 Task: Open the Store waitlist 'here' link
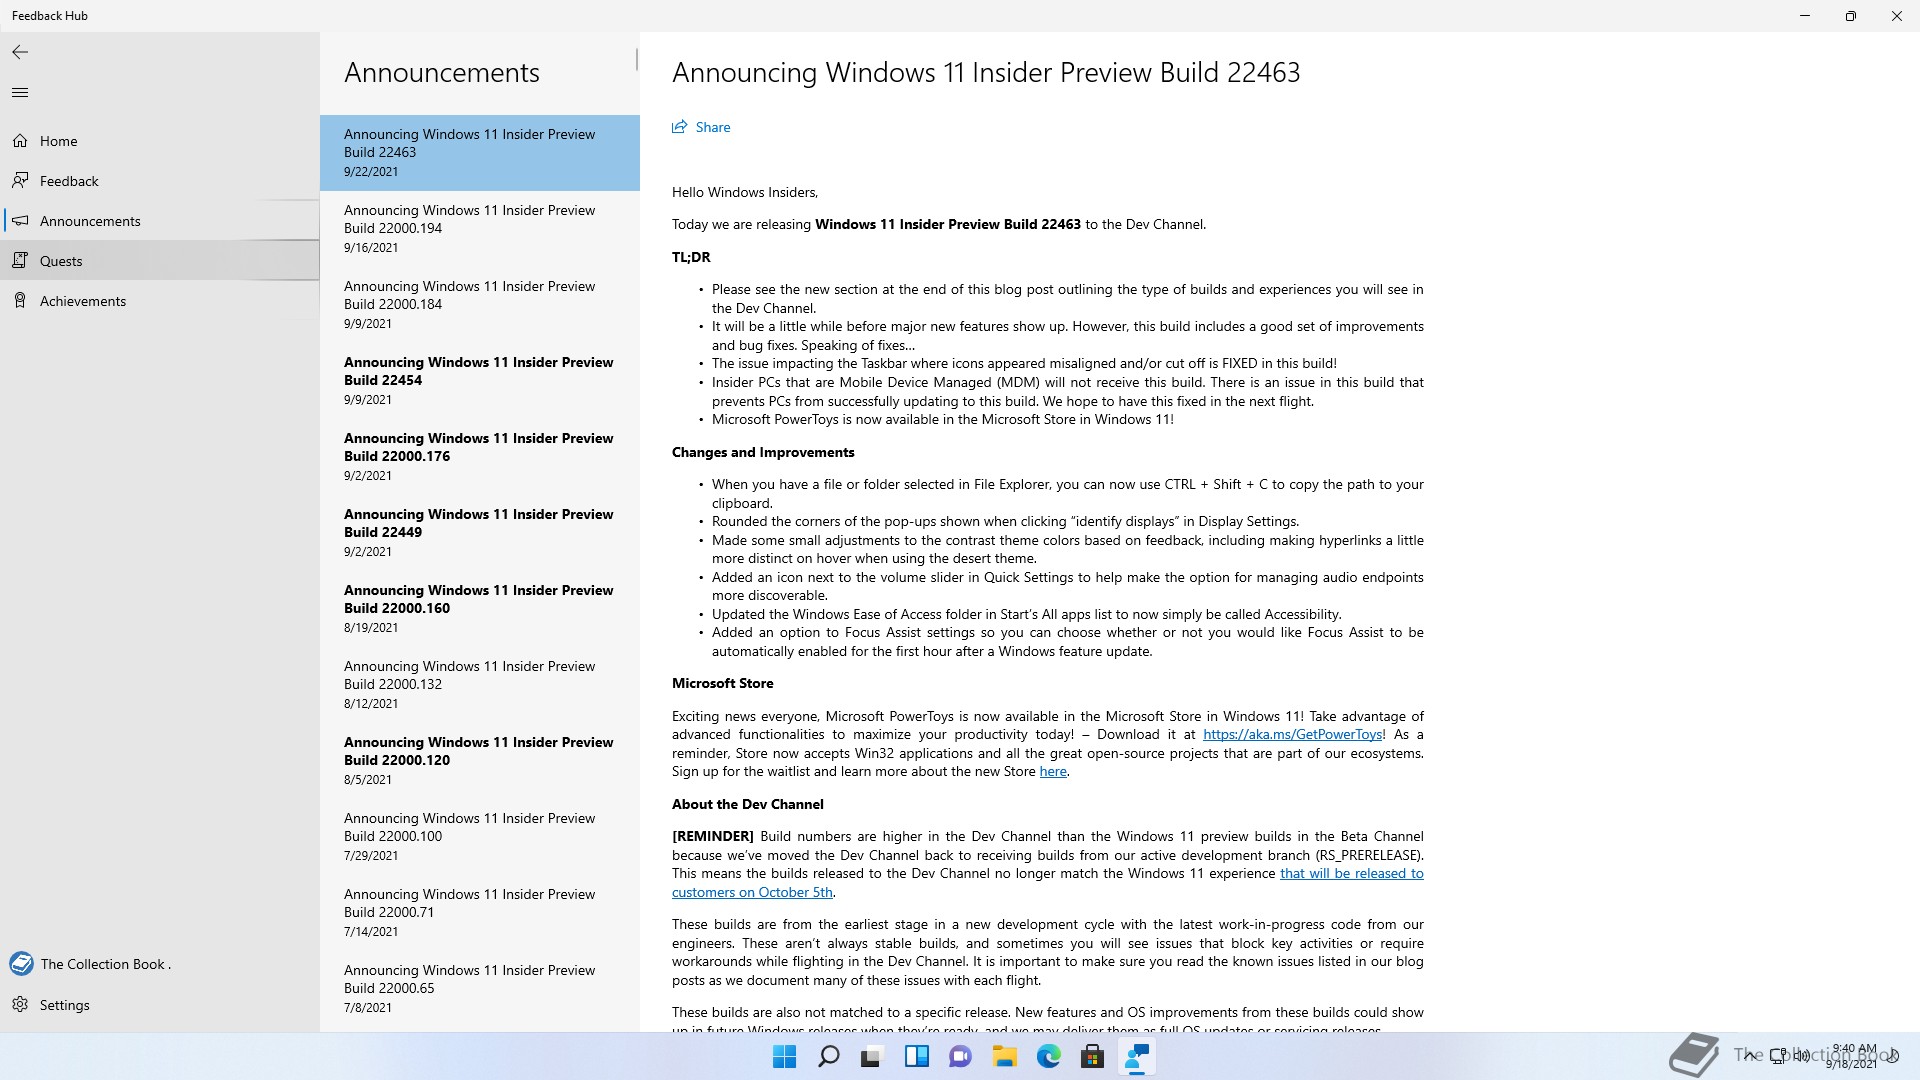click(x=1053, y=771)
